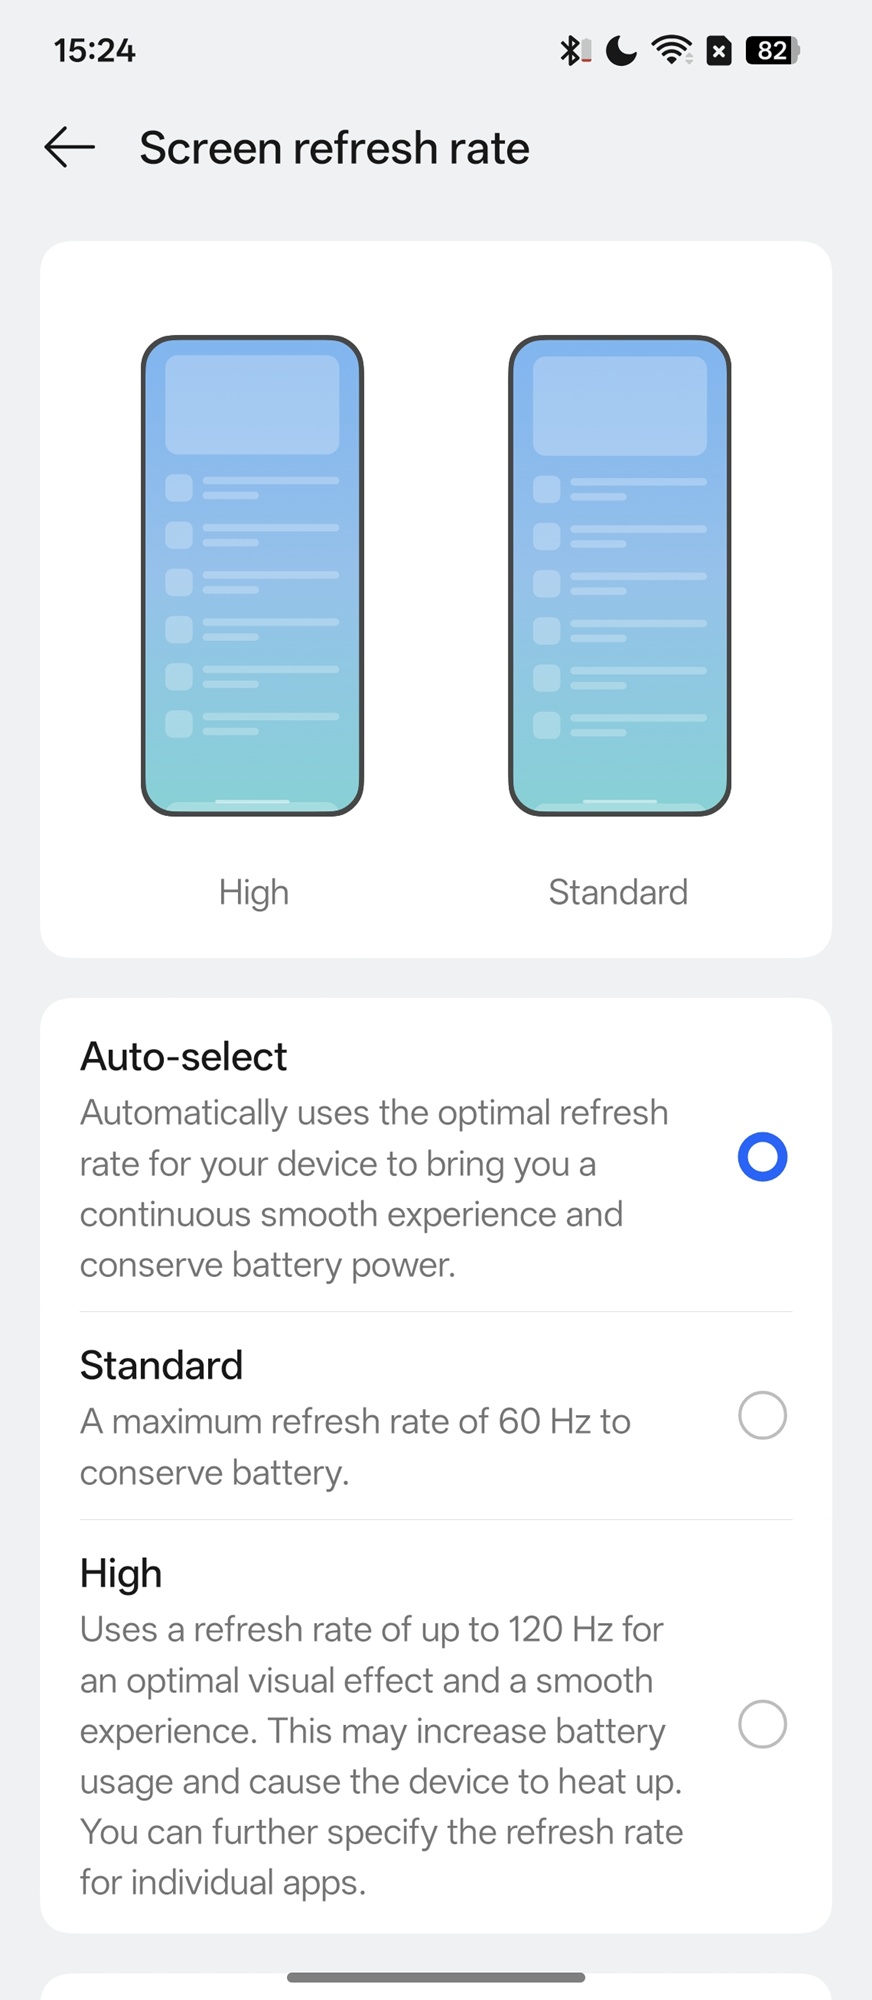Select the Auto-select radio button
Image resolution: width=872 pixels, height=2000 pixels.
tap(762, 1157)
